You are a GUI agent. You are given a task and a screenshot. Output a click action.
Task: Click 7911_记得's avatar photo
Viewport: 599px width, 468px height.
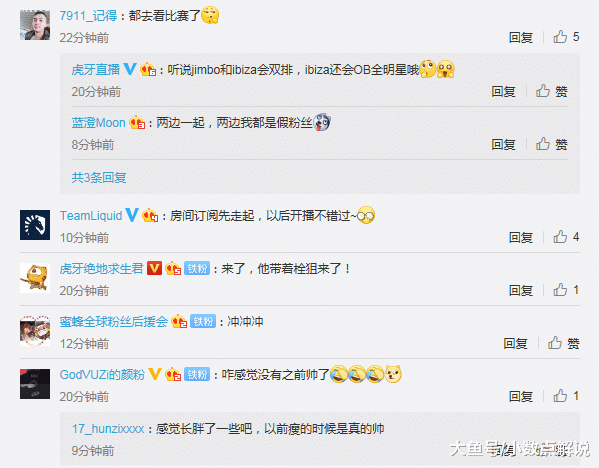pyautogui.click(x=35, y=25)
